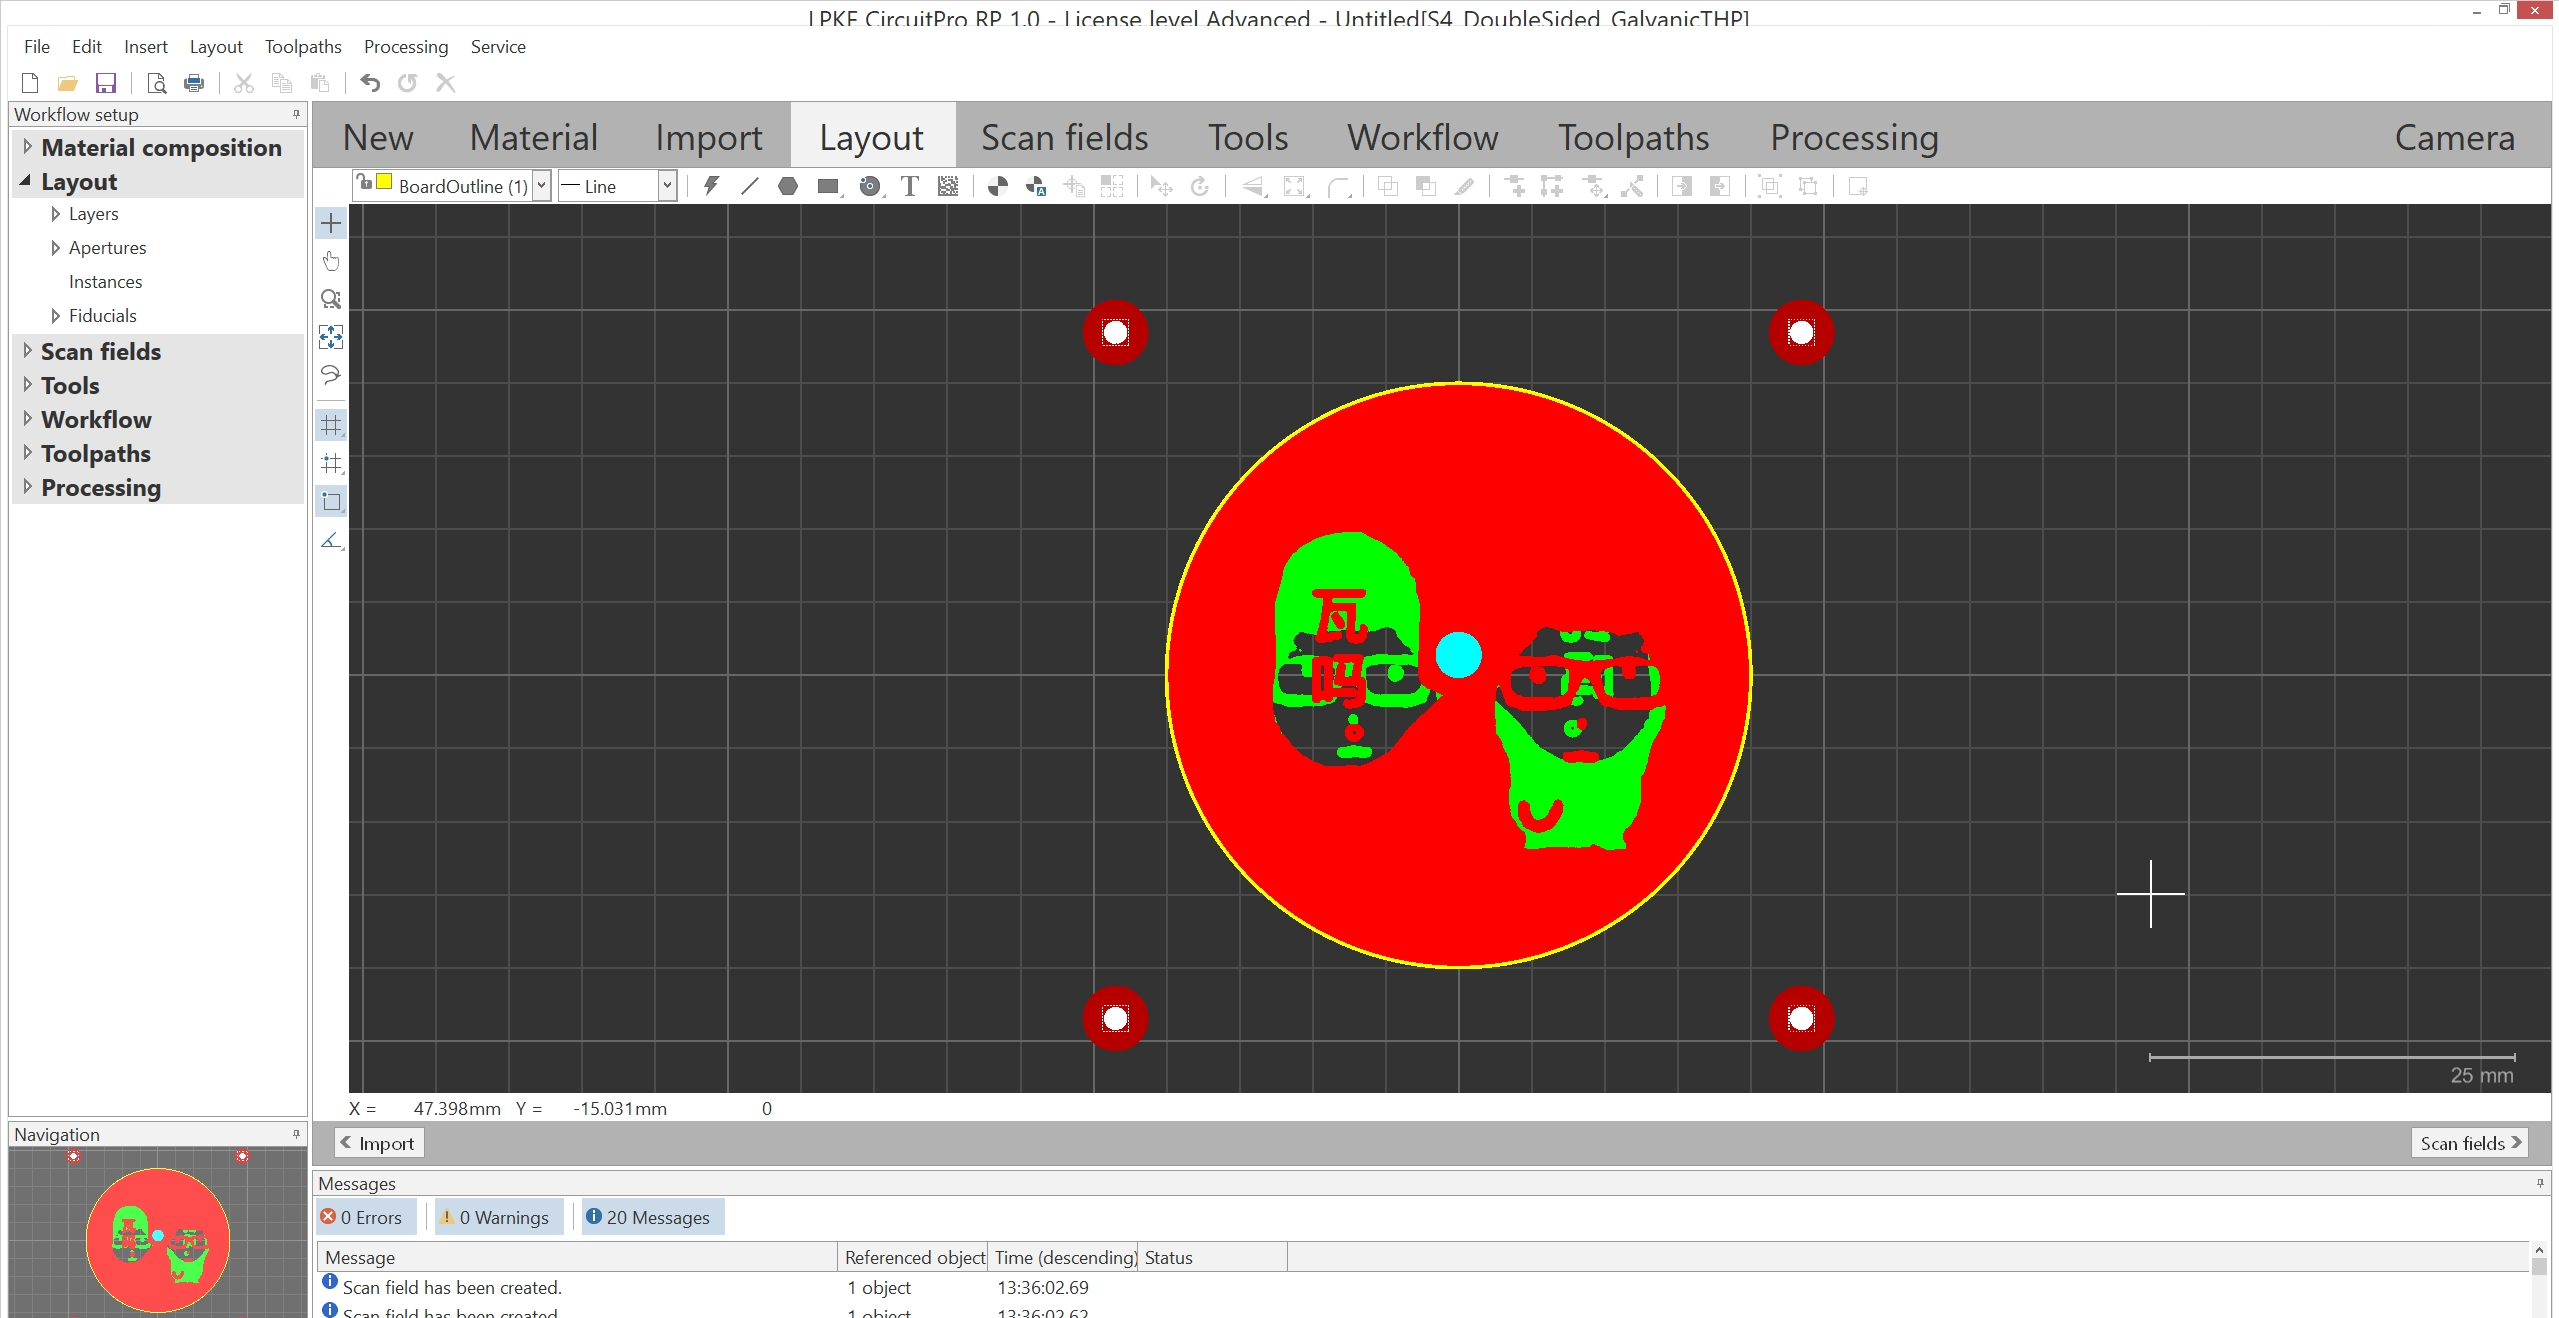2559x1318 pixels.
Task: Click the yellow layer color swatch
Action: (x=384, y=182)
